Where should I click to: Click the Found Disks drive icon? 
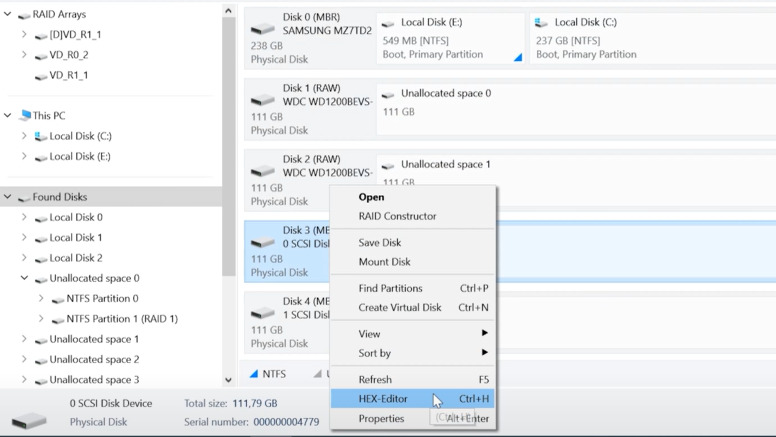[x=24, y=198]
